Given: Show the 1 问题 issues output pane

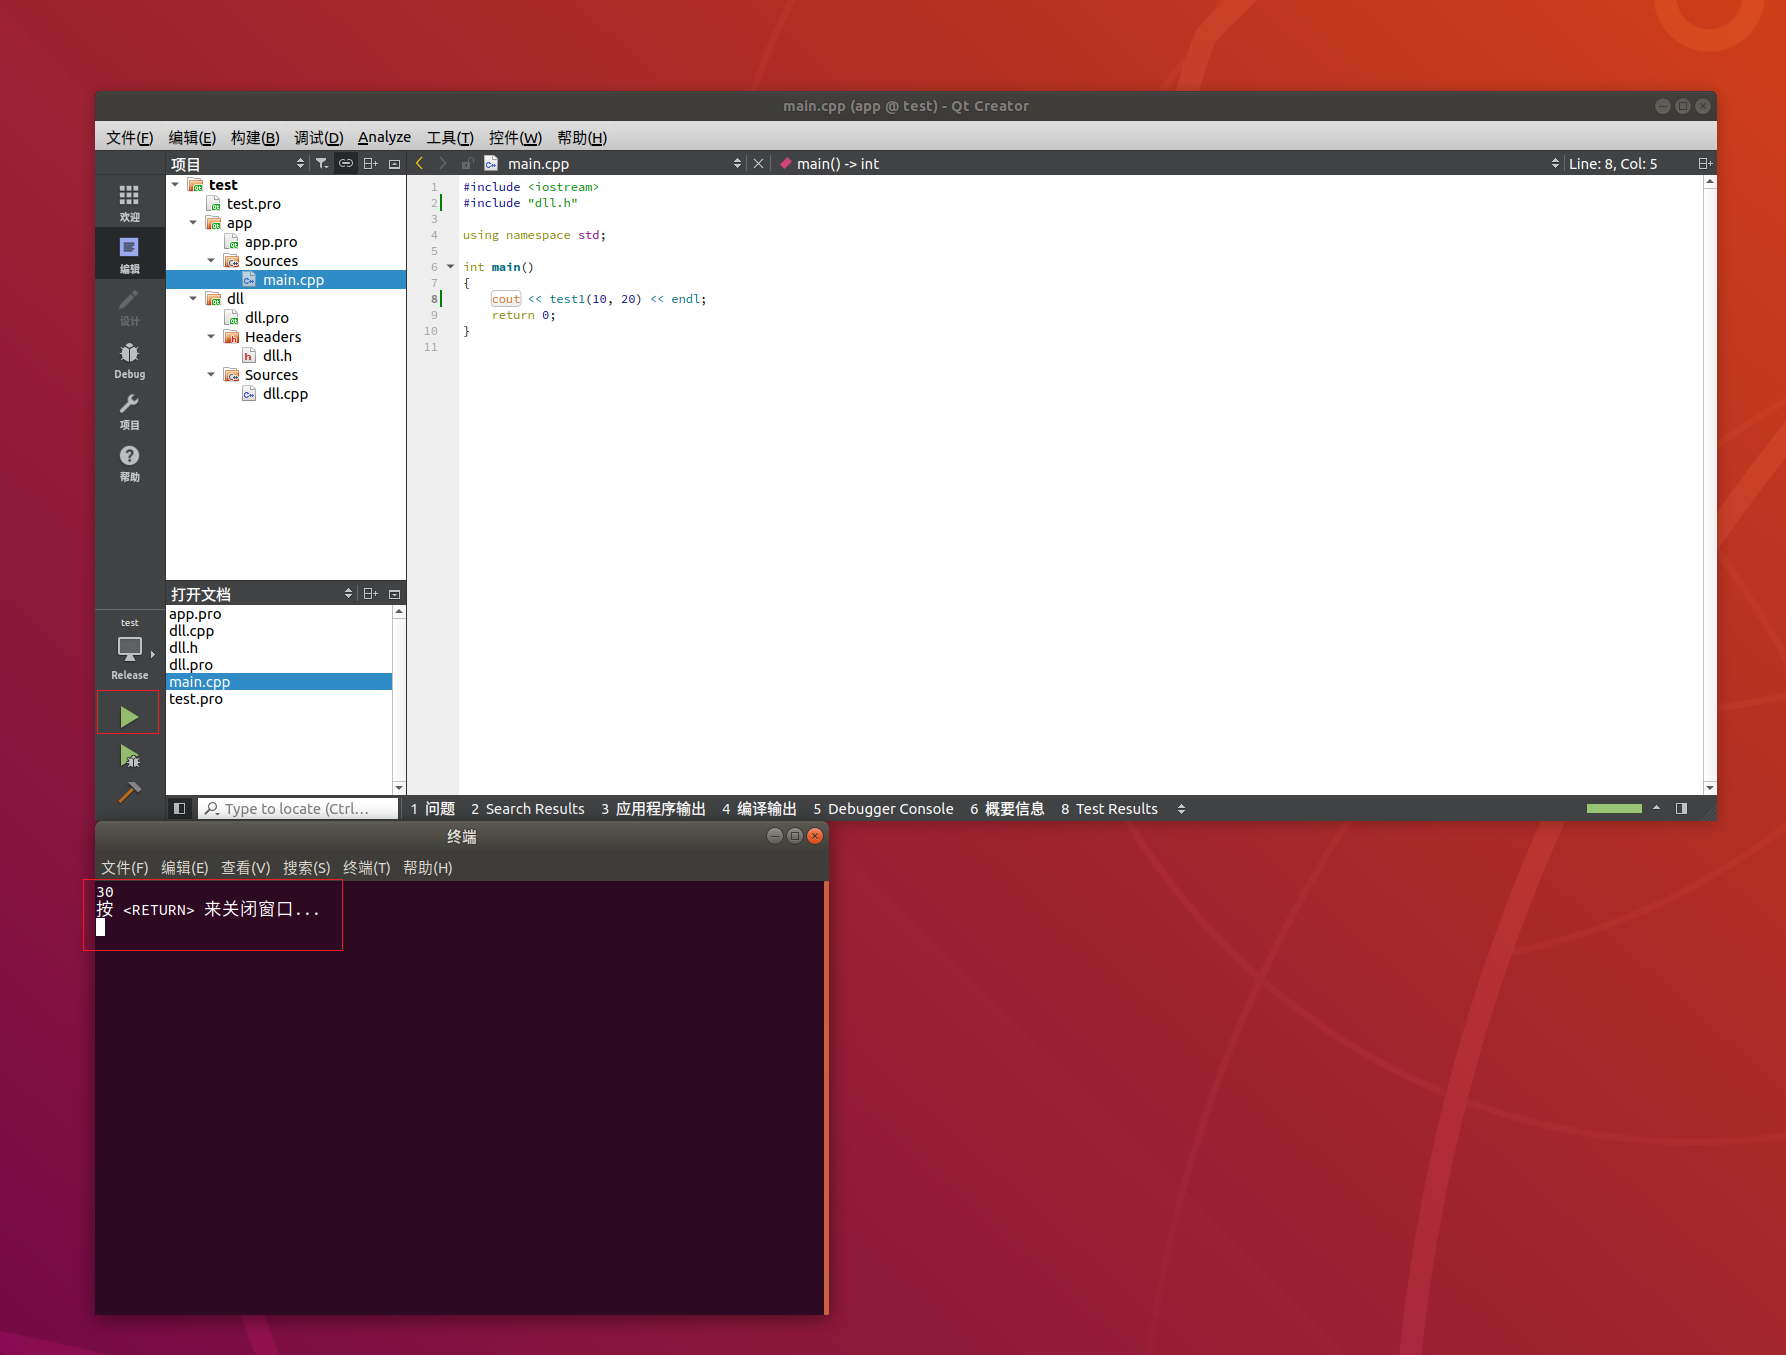Looking at the screenshot, I should tap(432, 808).
